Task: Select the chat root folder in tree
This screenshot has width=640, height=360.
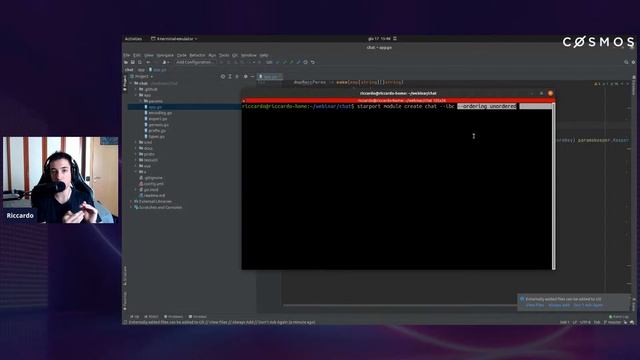Action: 143,83
